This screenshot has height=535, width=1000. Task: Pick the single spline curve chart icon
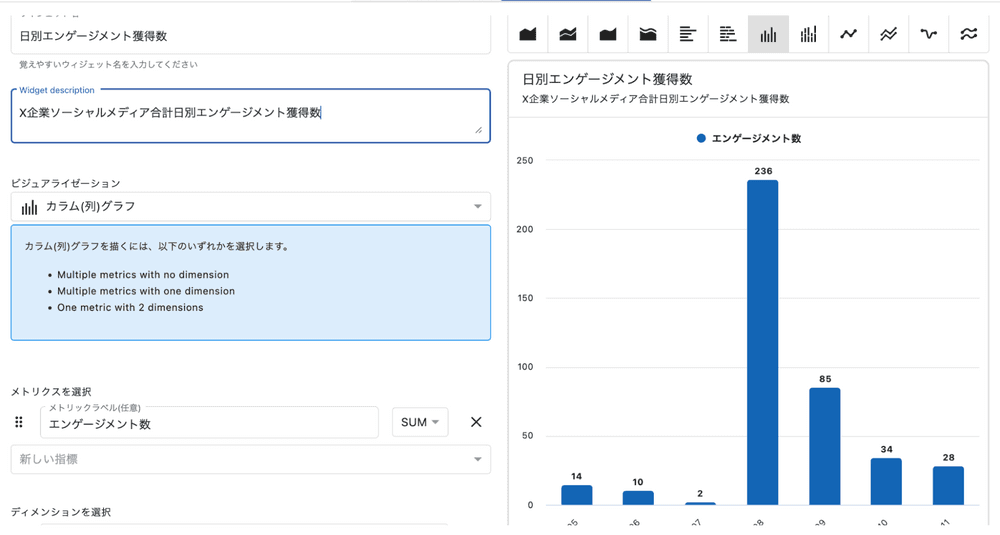[929, 34]
